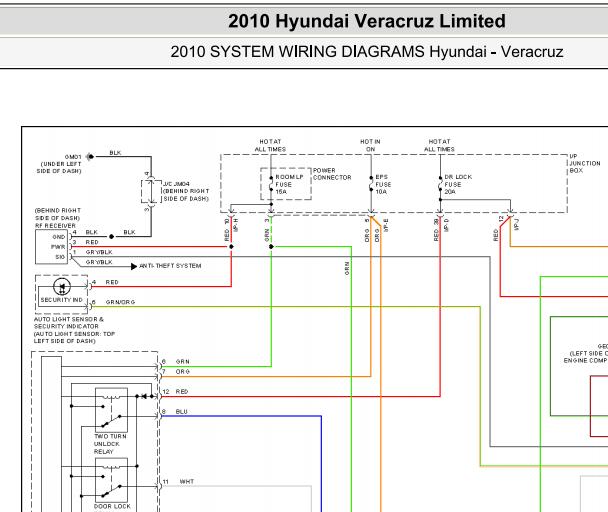Click 'AUTO LIGHT SENSOR & SECURITY INDICATOR' caption
Viewport: 608px width, 512px height.
(69, 323)
